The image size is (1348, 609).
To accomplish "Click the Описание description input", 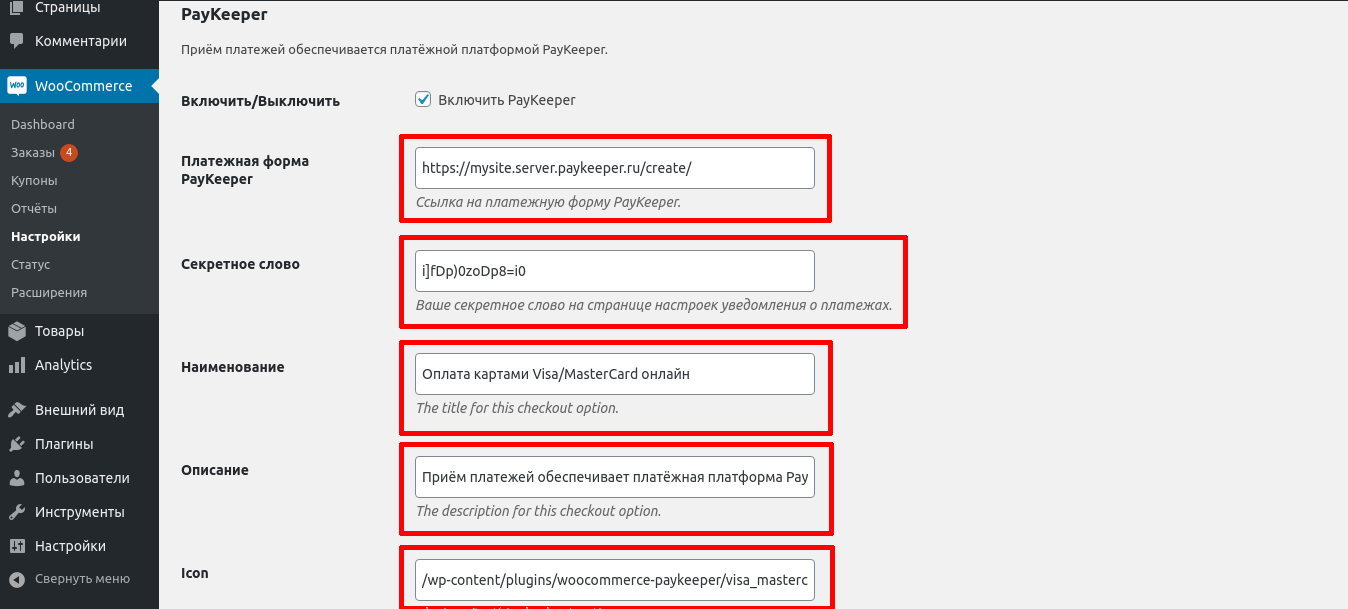I will (x=614, y=477).
